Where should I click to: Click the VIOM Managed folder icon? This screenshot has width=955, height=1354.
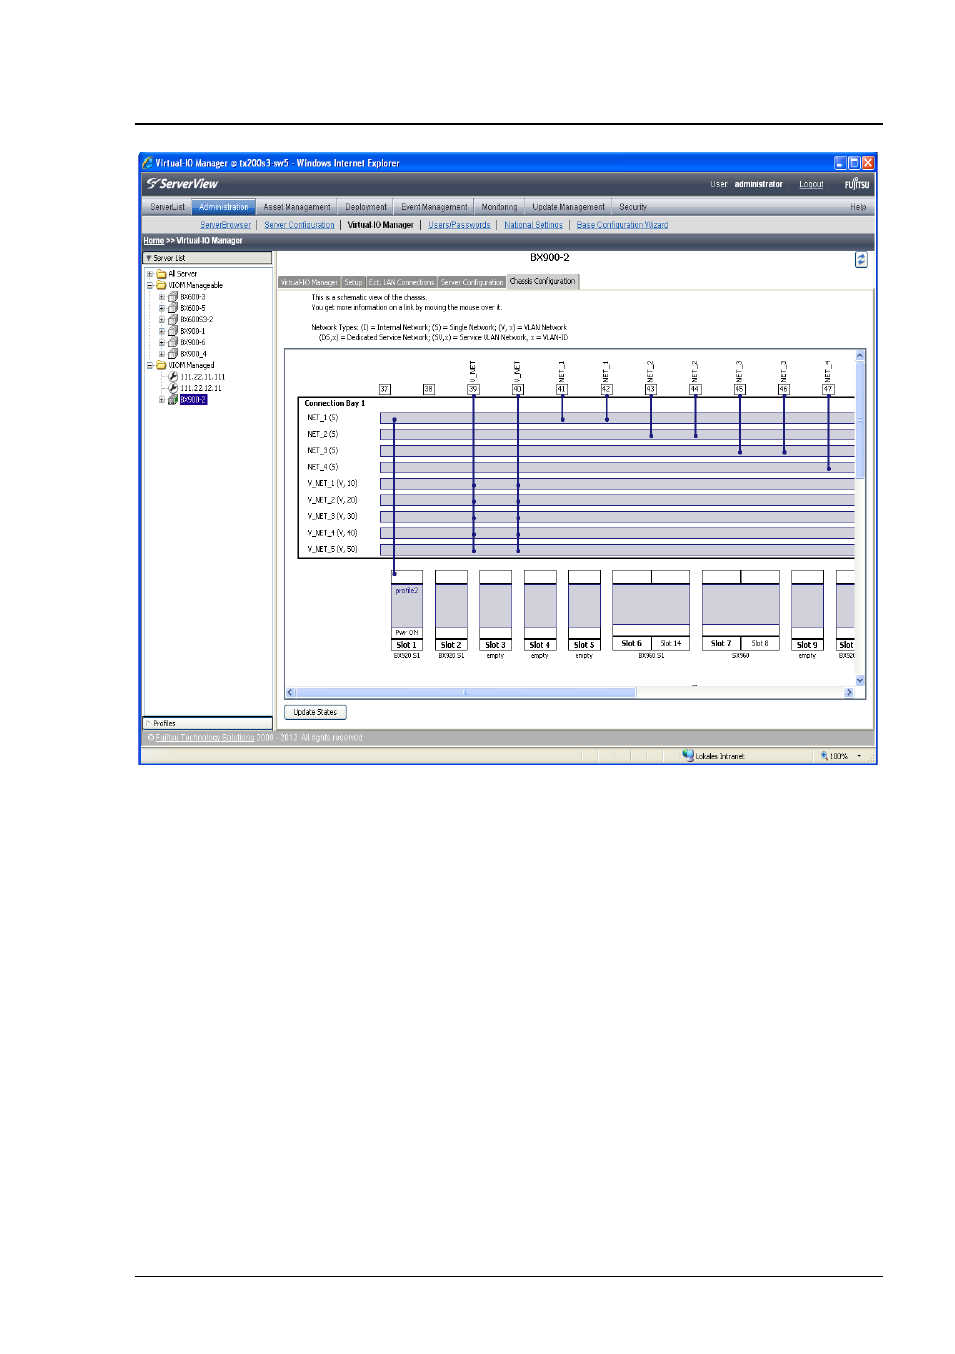tap(161, 365)
